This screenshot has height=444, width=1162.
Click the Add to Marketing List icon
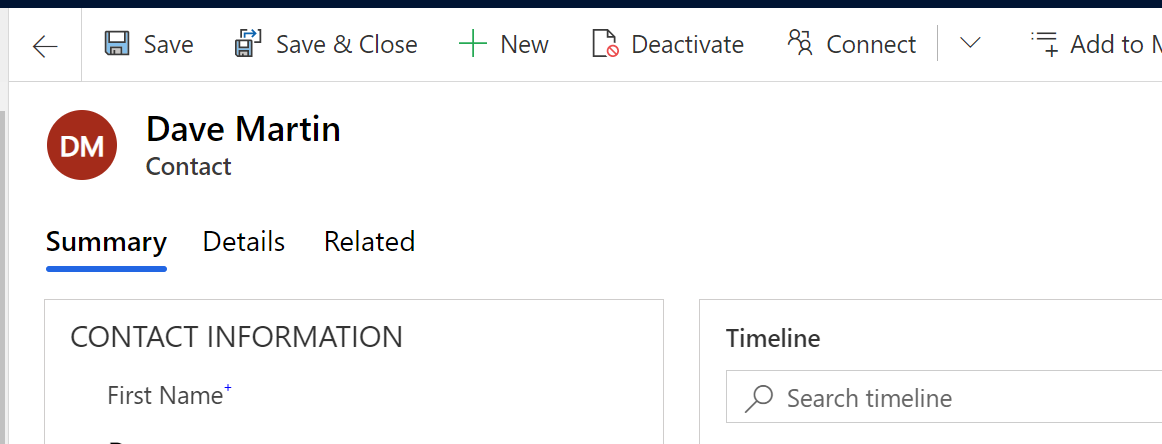coord(1046,44)
